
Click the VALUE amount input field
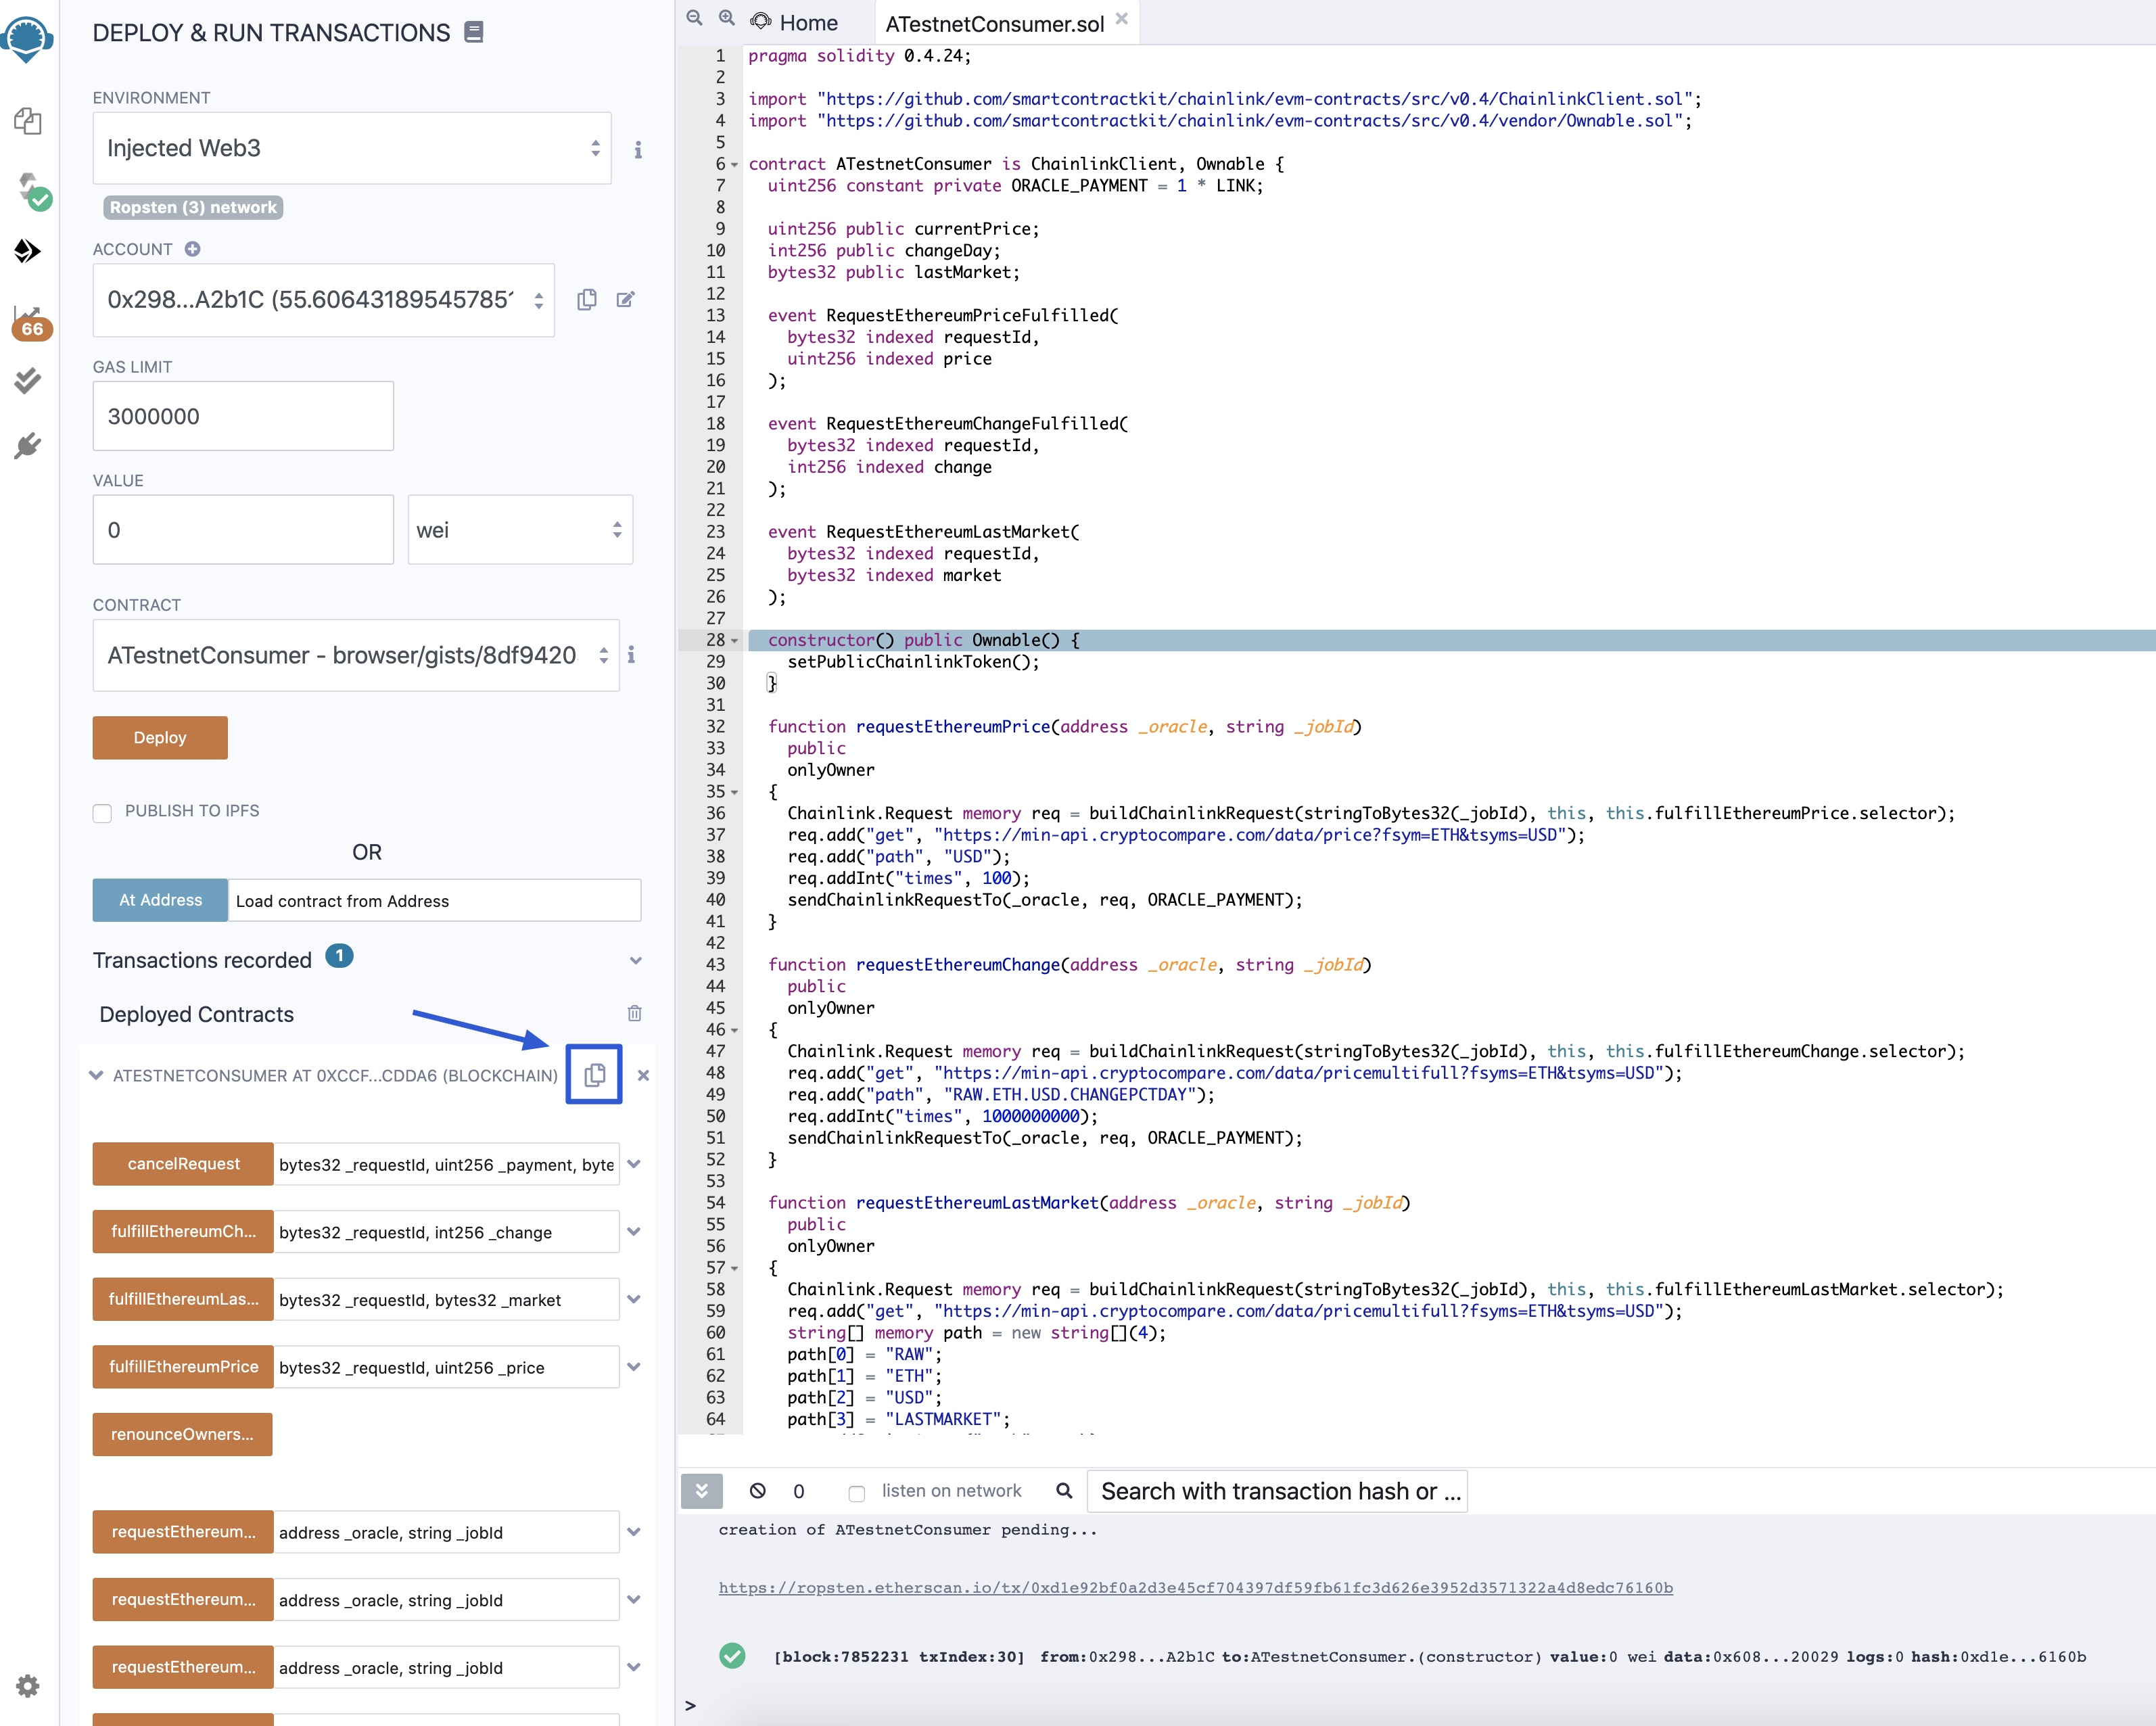(243, 530)
